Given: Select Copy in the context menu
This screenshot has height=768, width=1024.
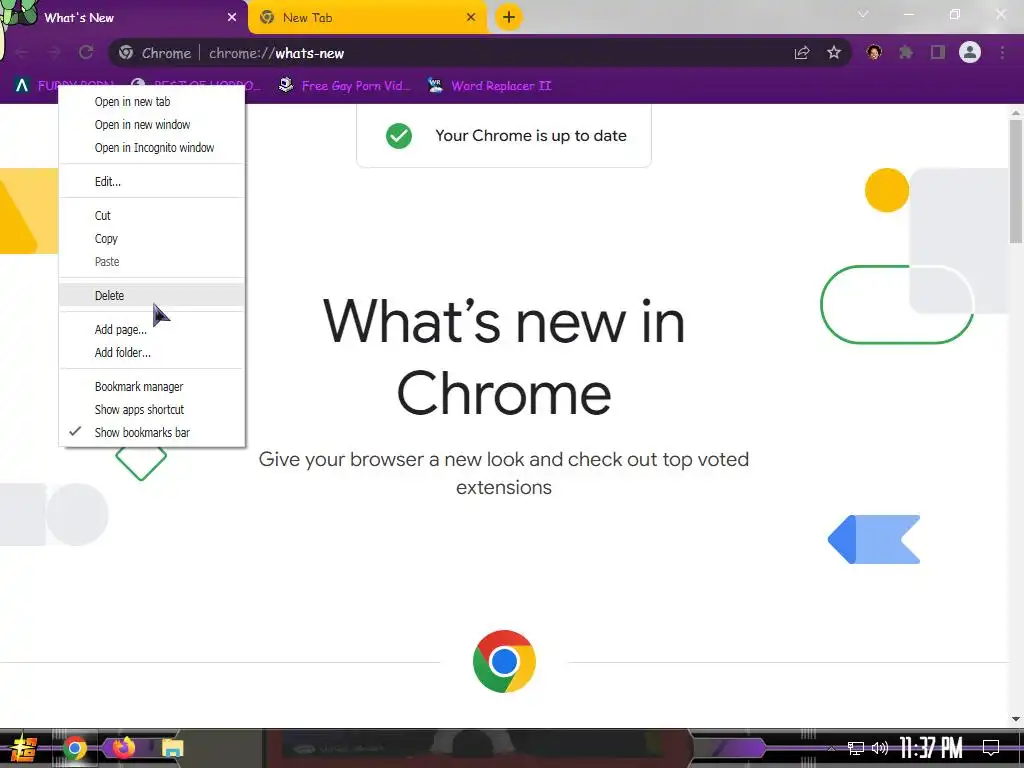Looking at the screenshot, I should (x=152, y=238).
